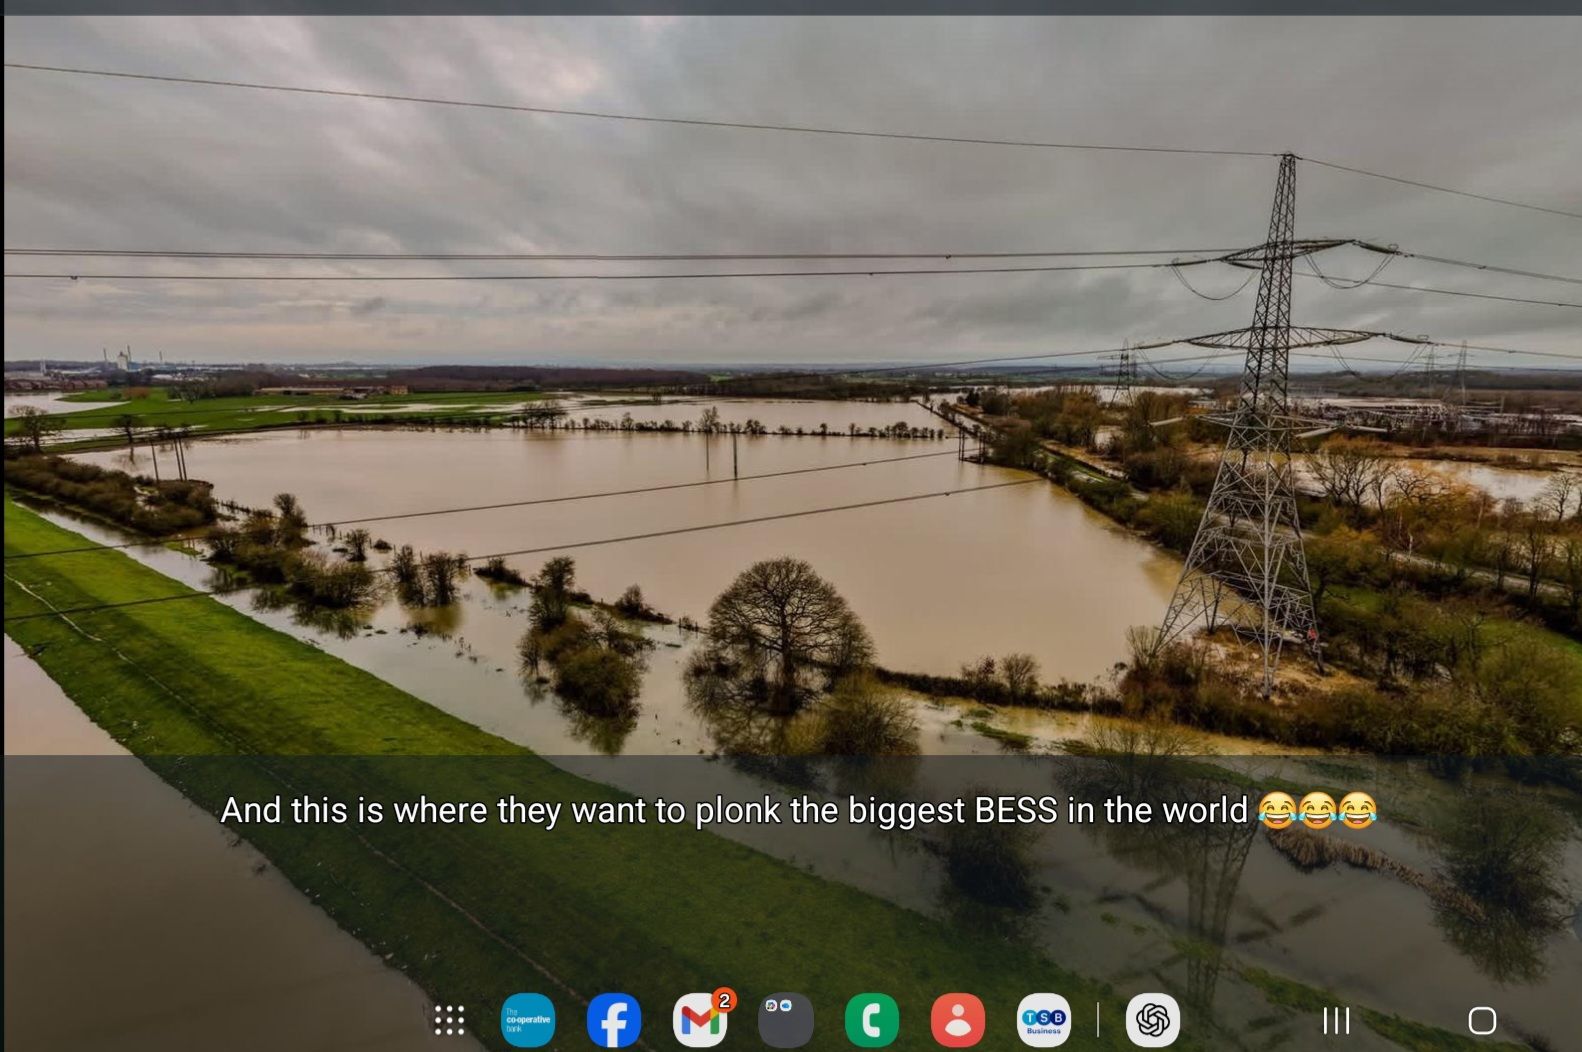
Task: Open the dark app folder
Action: (785, 1020)
